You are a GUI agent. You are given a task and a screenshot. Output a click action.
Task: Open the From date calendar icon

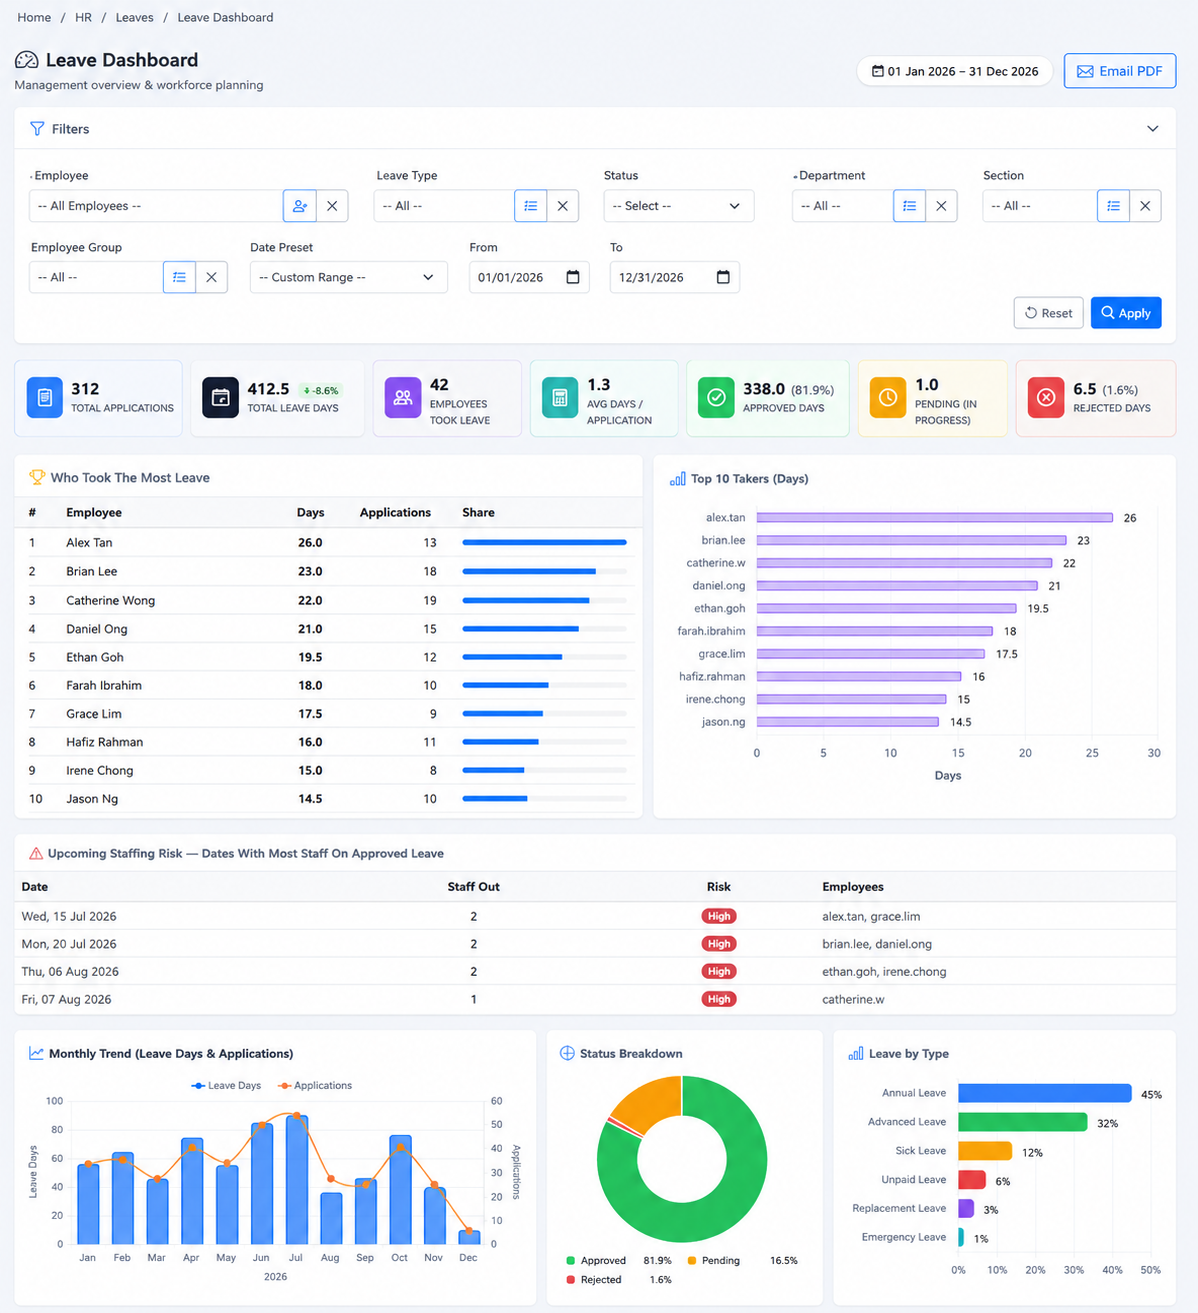pyautogui.click(x=573, y=277)
